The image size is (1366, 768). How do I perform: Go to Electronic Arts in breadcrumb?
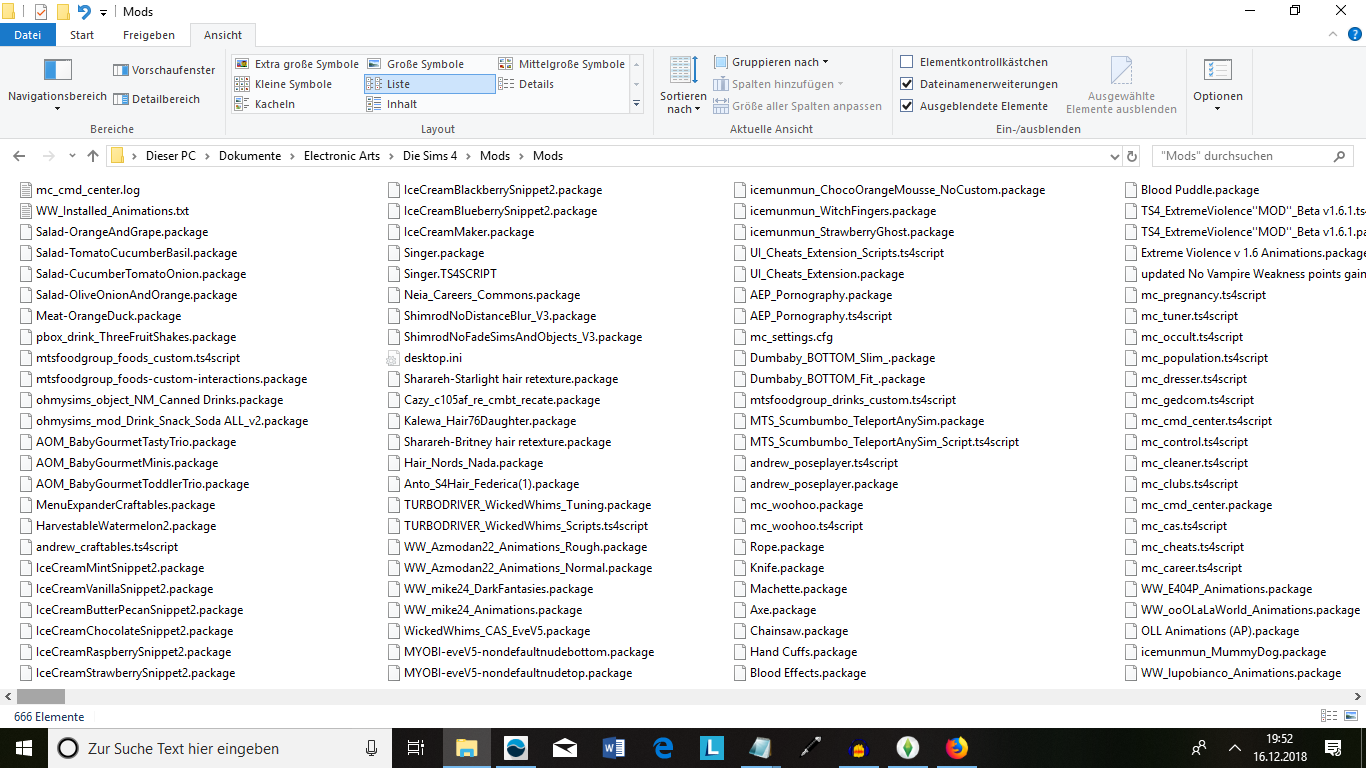coord(342,156)
